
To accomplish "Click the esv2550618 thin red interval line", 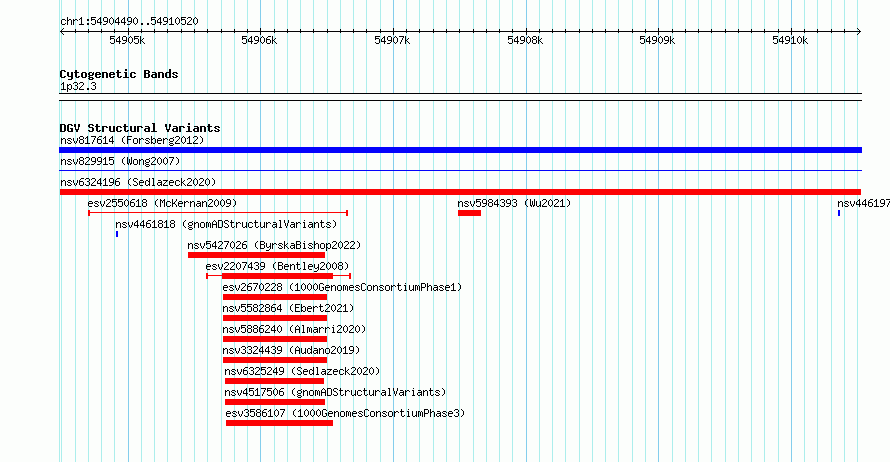I will pyautogui.click(x=218, y=213).
